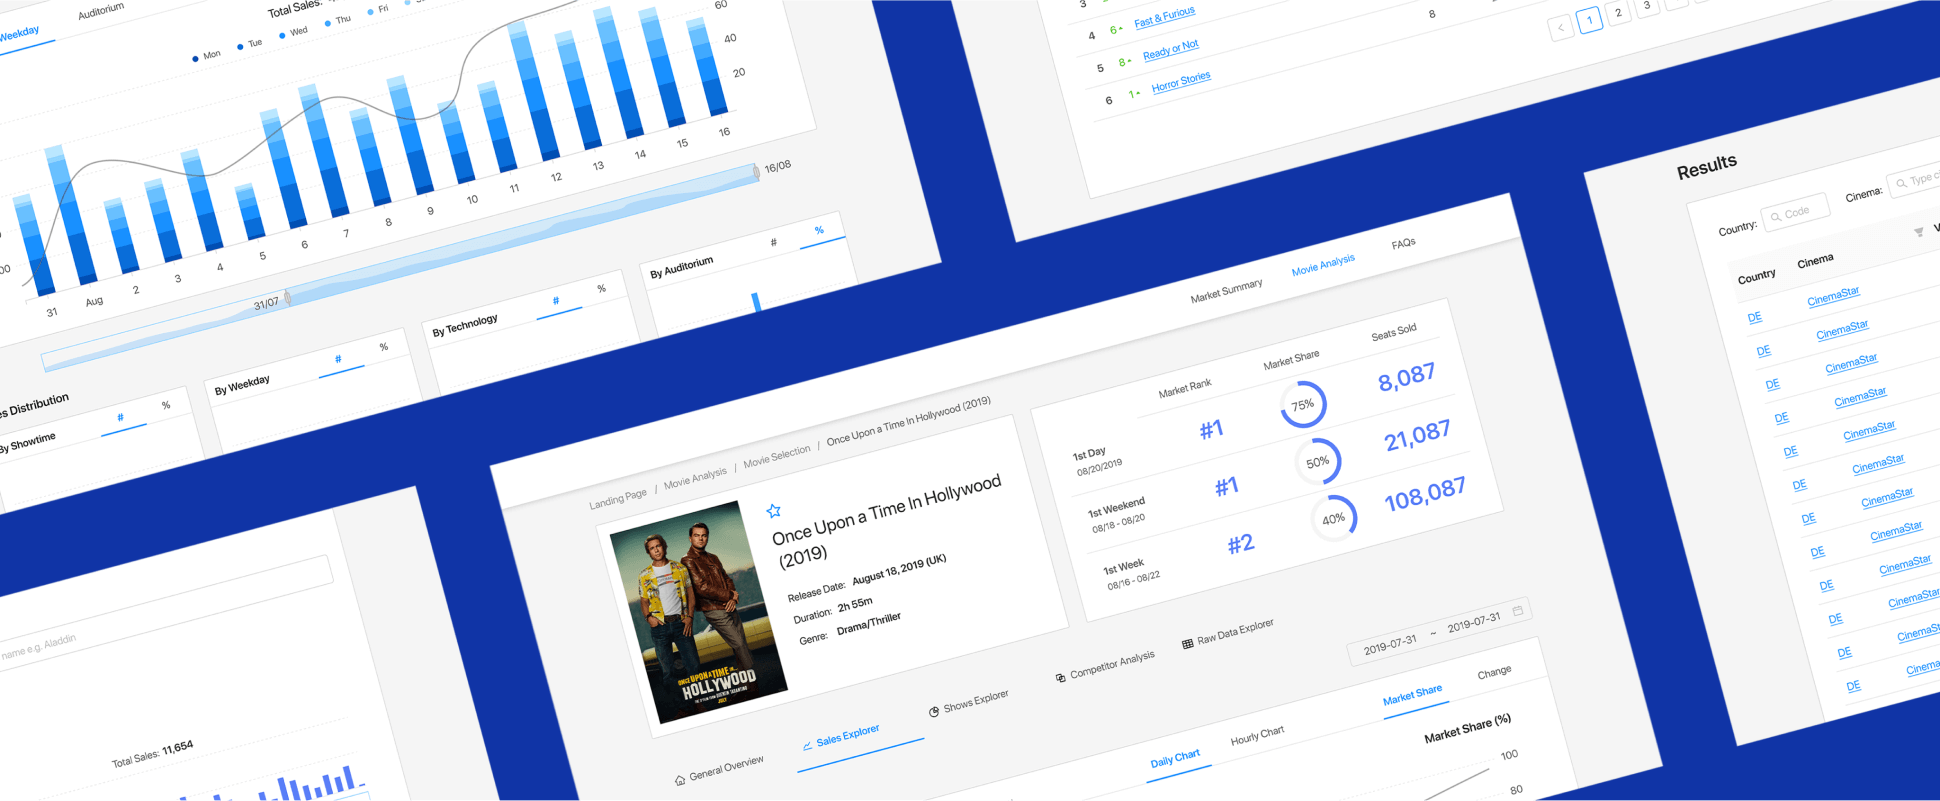Toggle By Auditorium to count (#) view
Screen dimensions: 1940x801
pos(773,242)
